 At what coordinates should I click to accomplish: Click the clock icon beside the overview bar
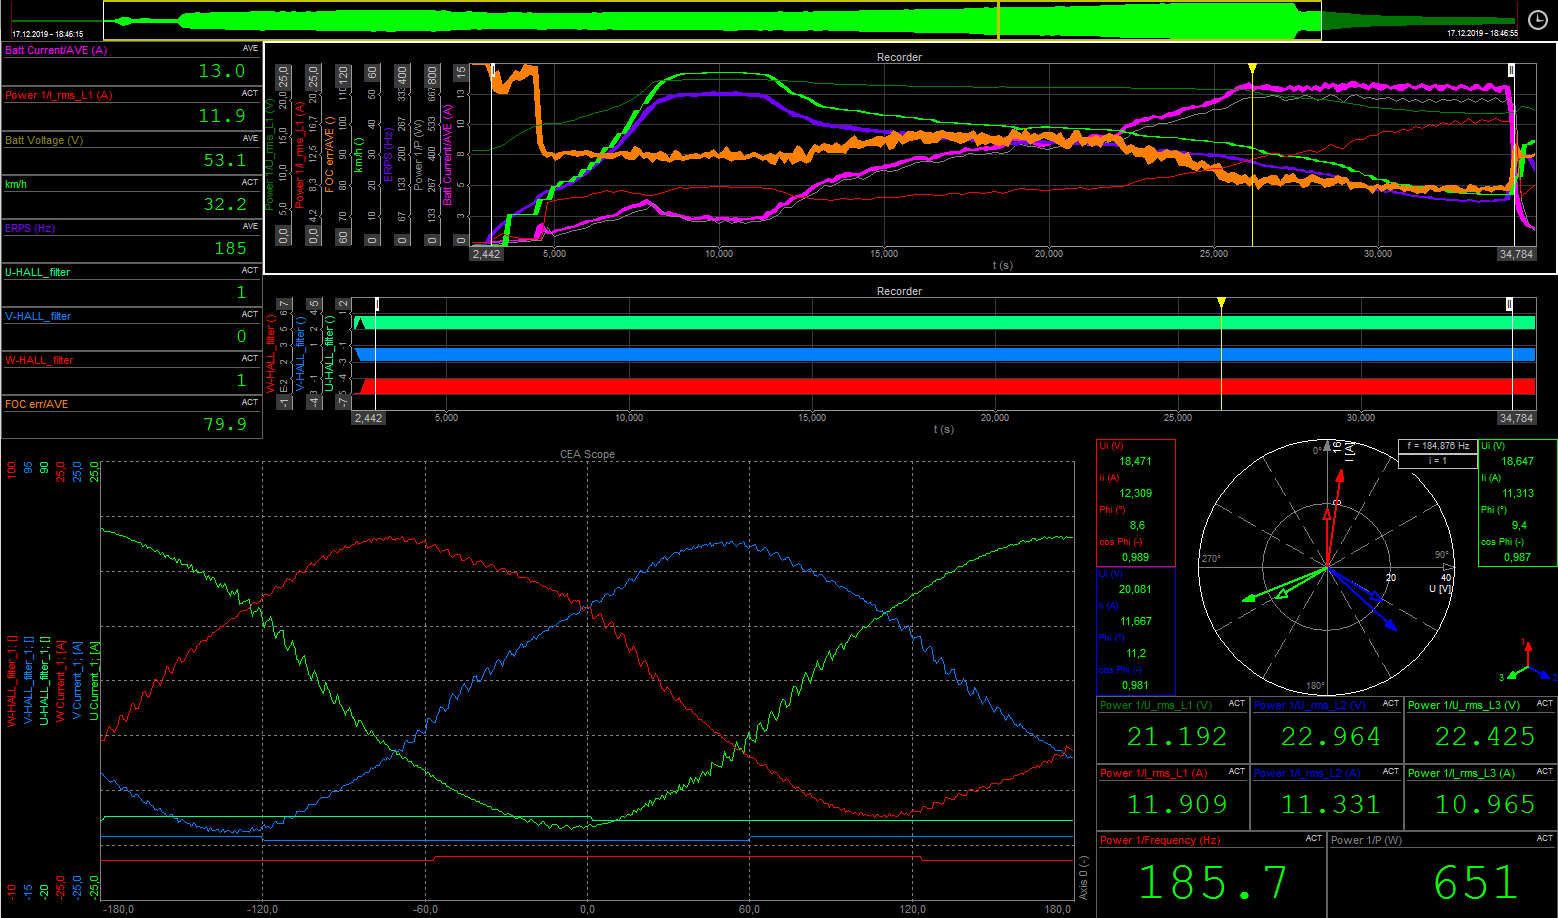point(1537,20)
